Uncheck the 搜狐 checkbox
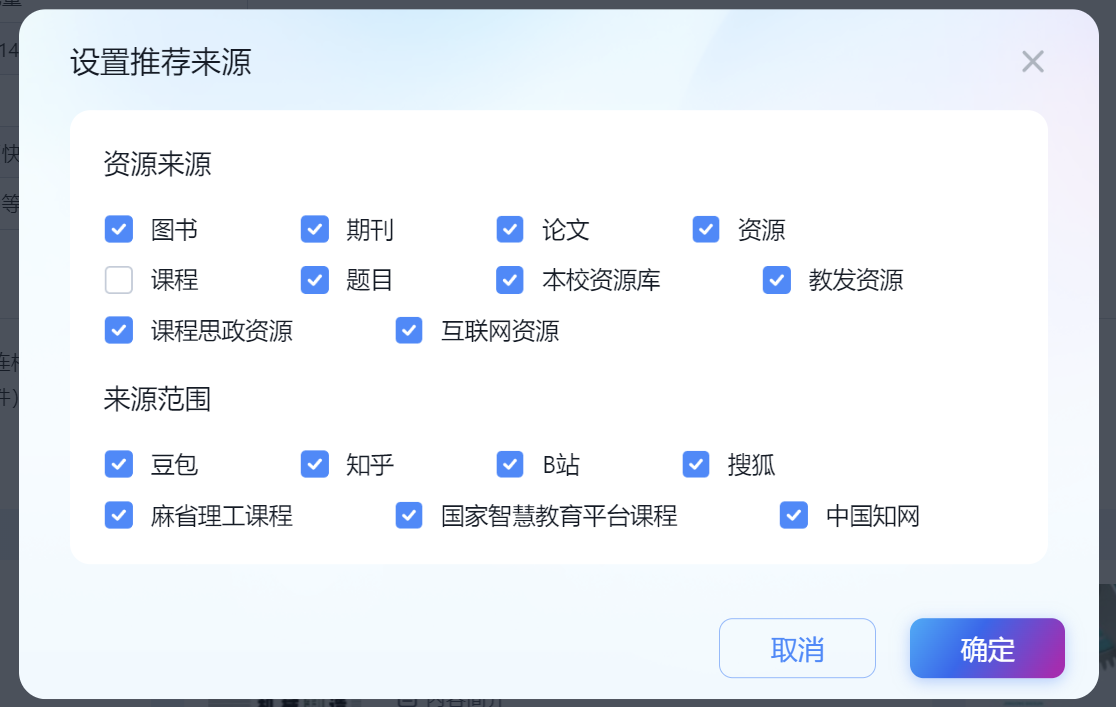1116x707 pixels. pyautogui.click(x=695, y=464)
